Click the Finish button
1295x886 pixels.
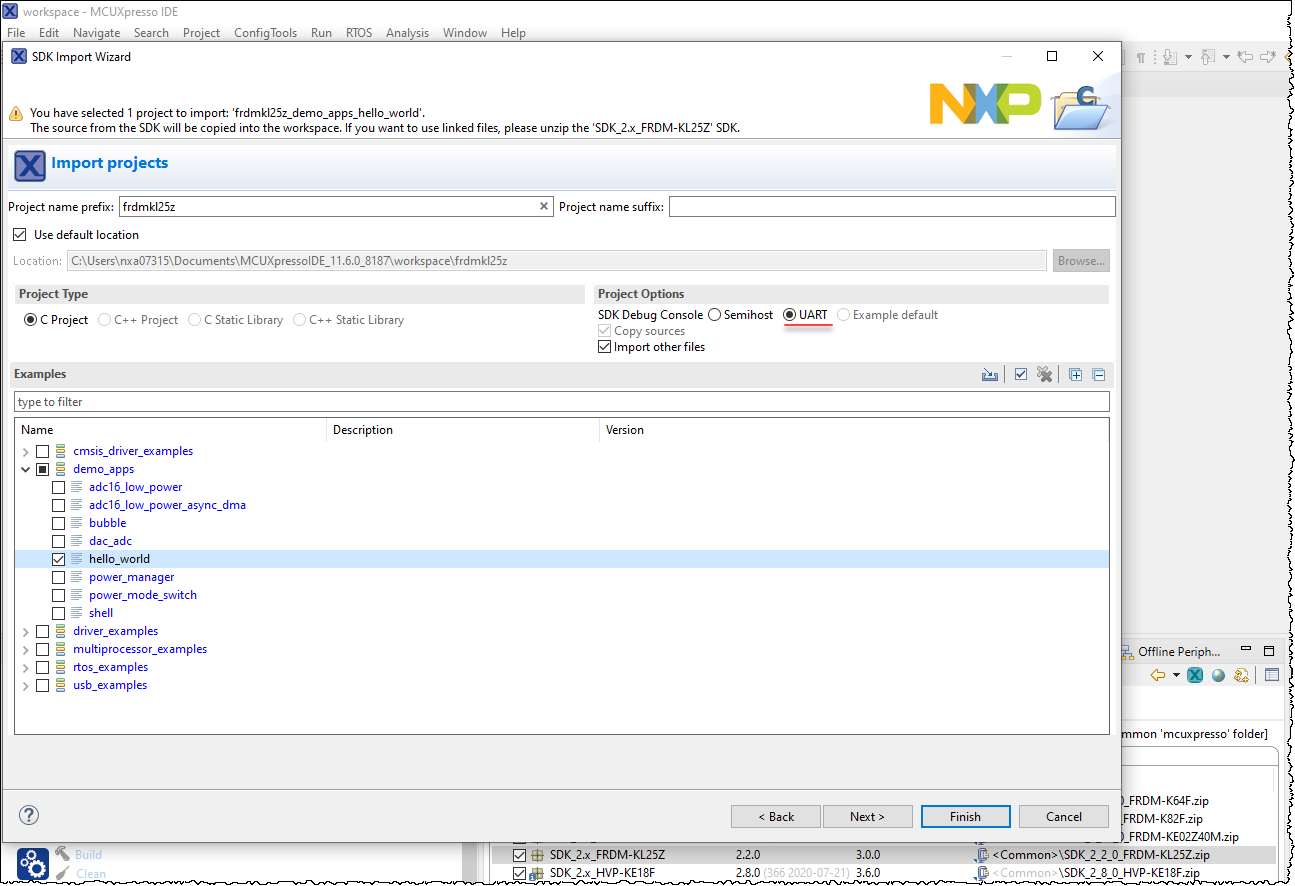965,817
